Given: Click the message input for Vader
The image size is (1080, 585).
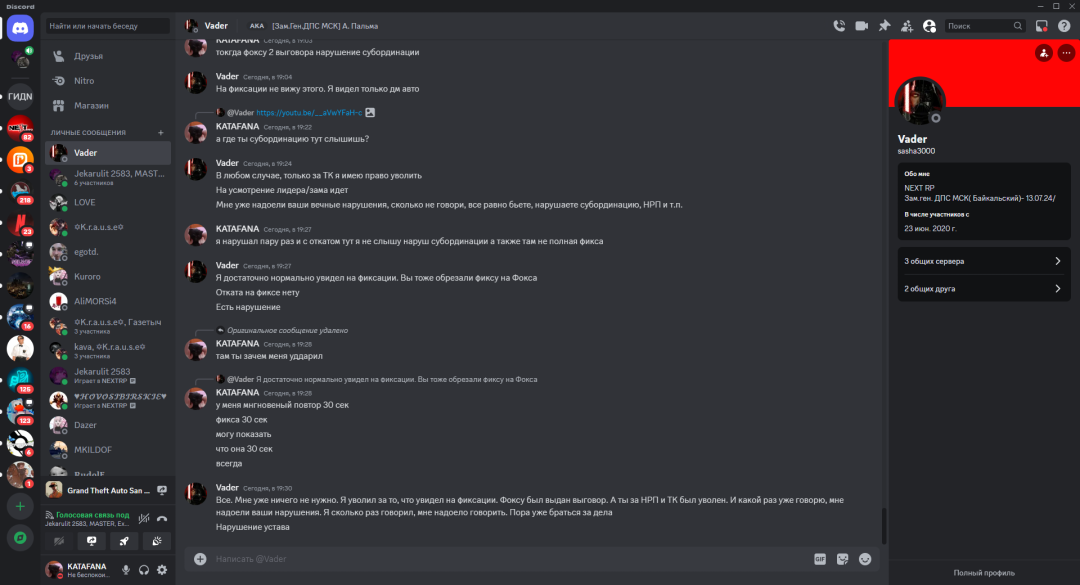Looking at the screenshot, I should 500,559.
